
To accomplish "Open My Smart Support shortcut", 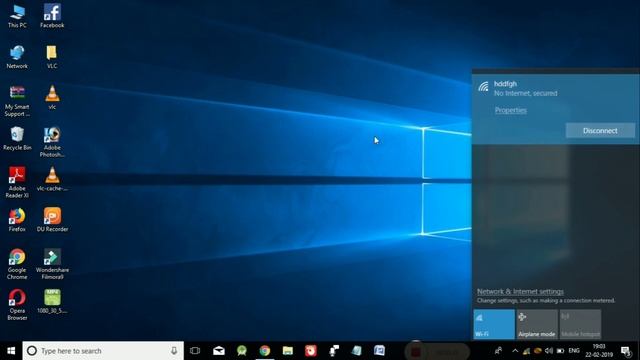I will (x=17, y=101).
